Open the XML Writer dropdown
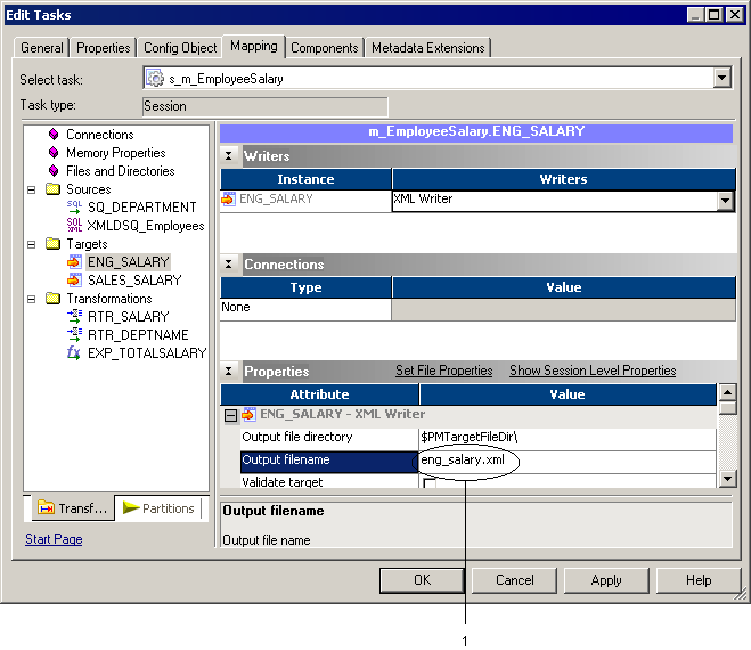Image resolution: width=751 pixels, height=650 pixels. 725,200
